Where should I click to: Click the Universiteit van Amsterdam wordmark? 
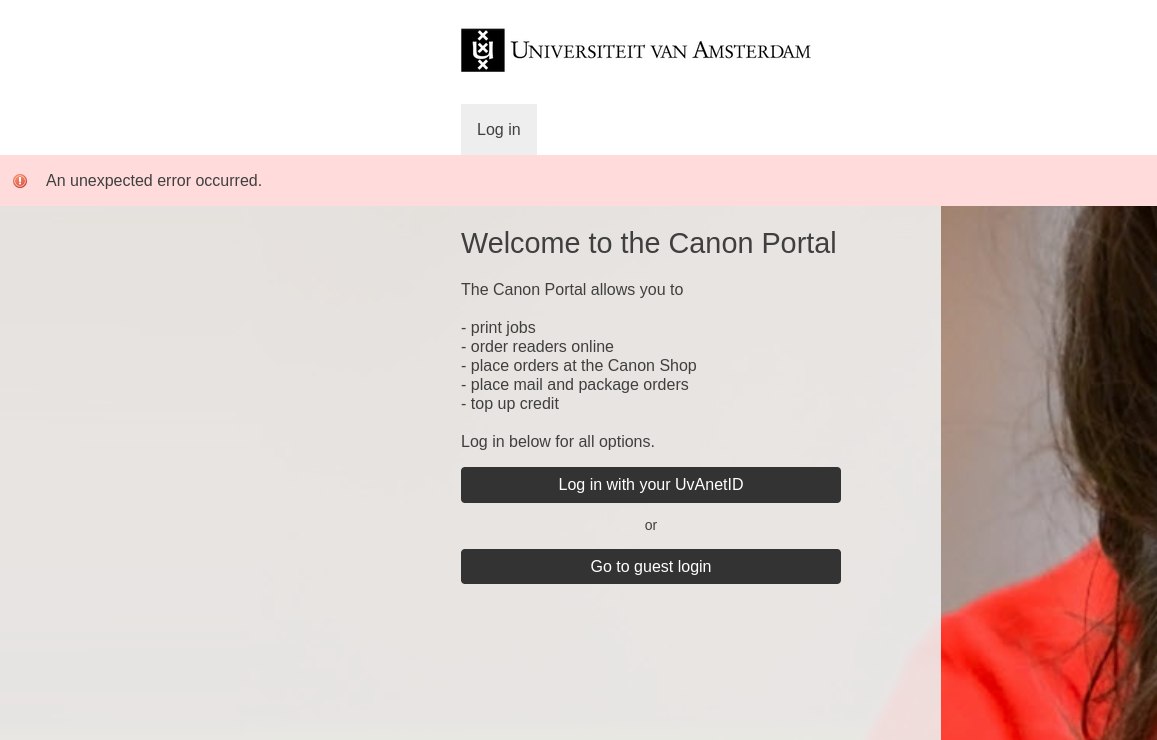coord(660,50)
